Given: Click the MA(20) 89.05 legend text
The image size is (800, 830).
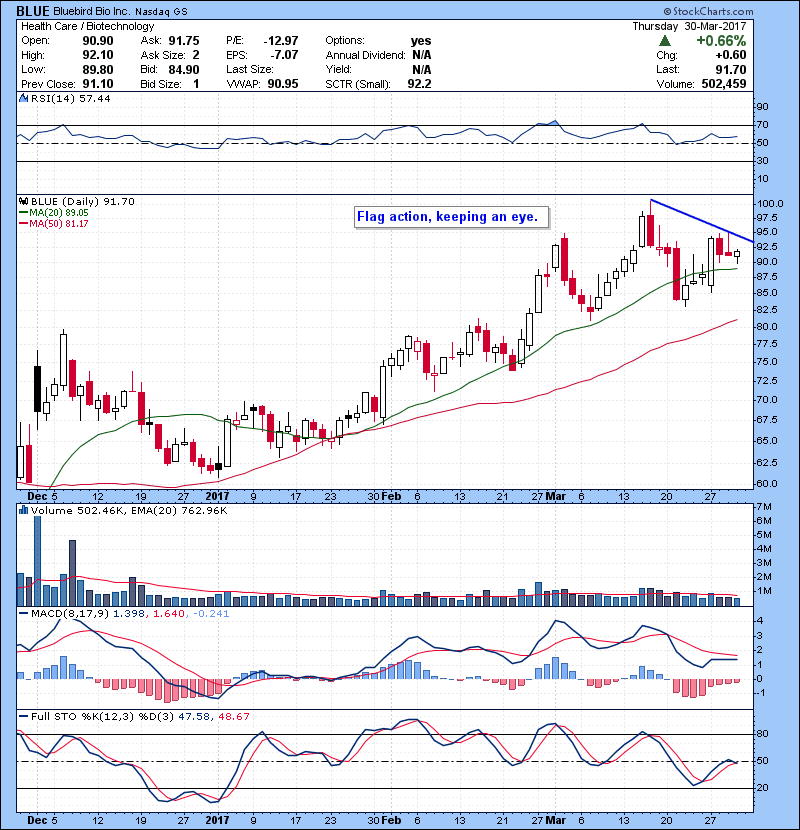Looking at the screenshot, I should [59, 213].
